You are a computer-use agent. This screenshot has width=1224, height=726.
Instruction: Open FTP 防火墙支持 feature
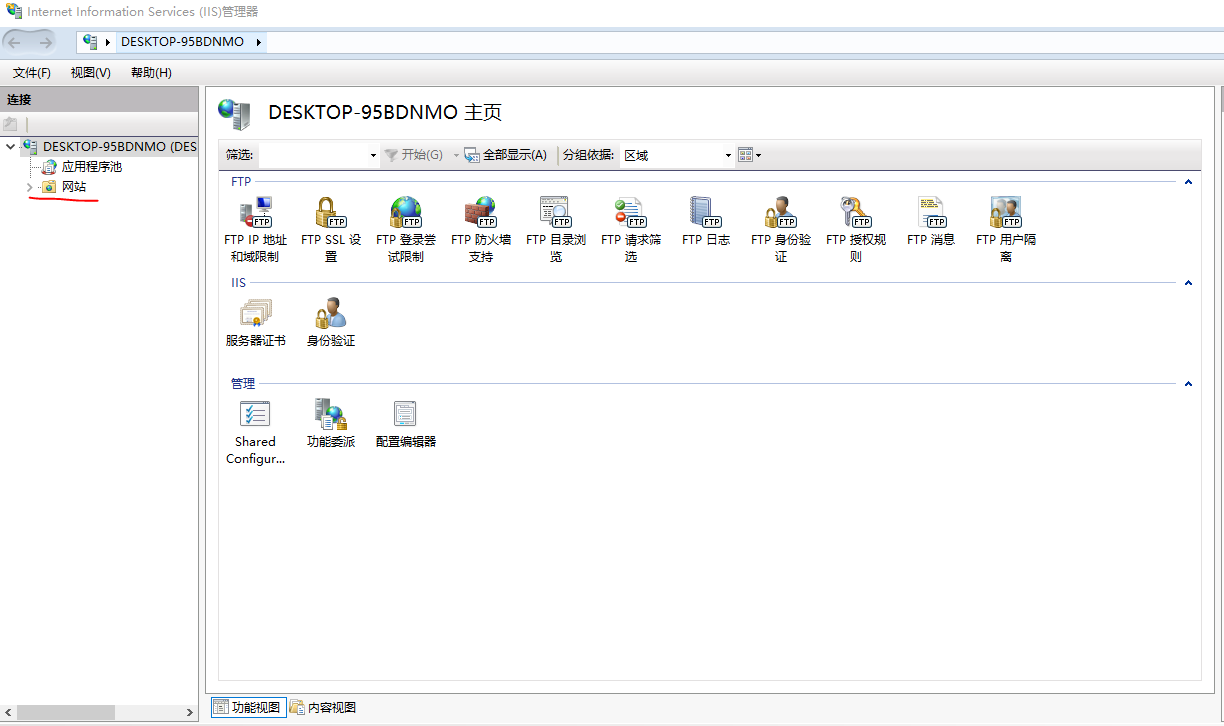[x=481, y=229]
